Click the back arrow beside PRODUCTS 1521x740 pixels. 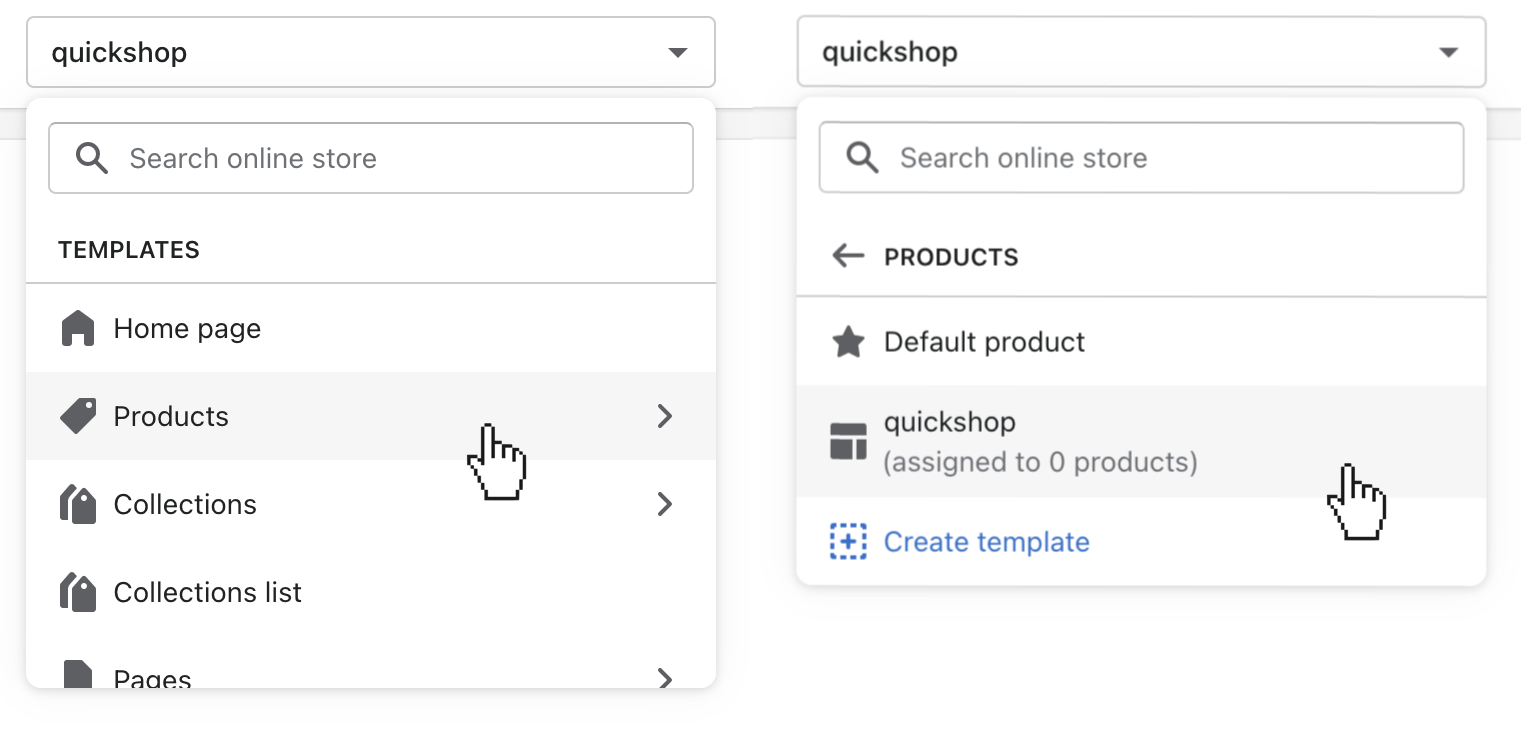click(848, 255)
